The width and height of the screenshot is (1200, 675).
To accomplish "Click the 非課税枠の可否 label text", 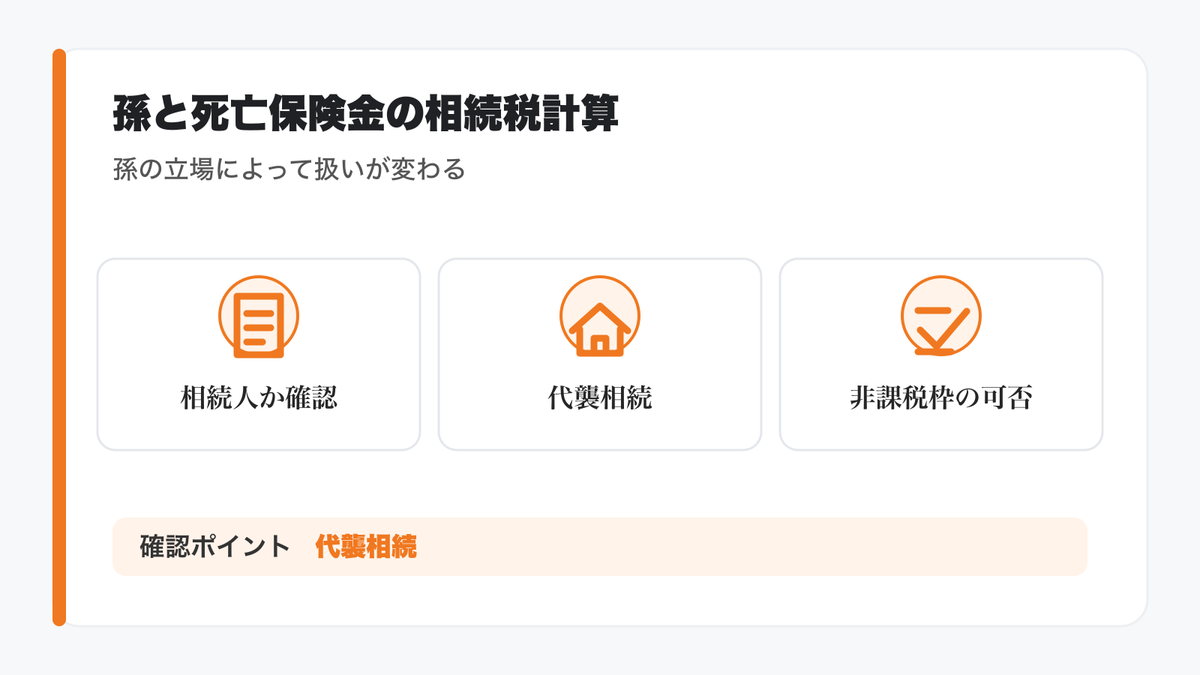I will point(941,398).
